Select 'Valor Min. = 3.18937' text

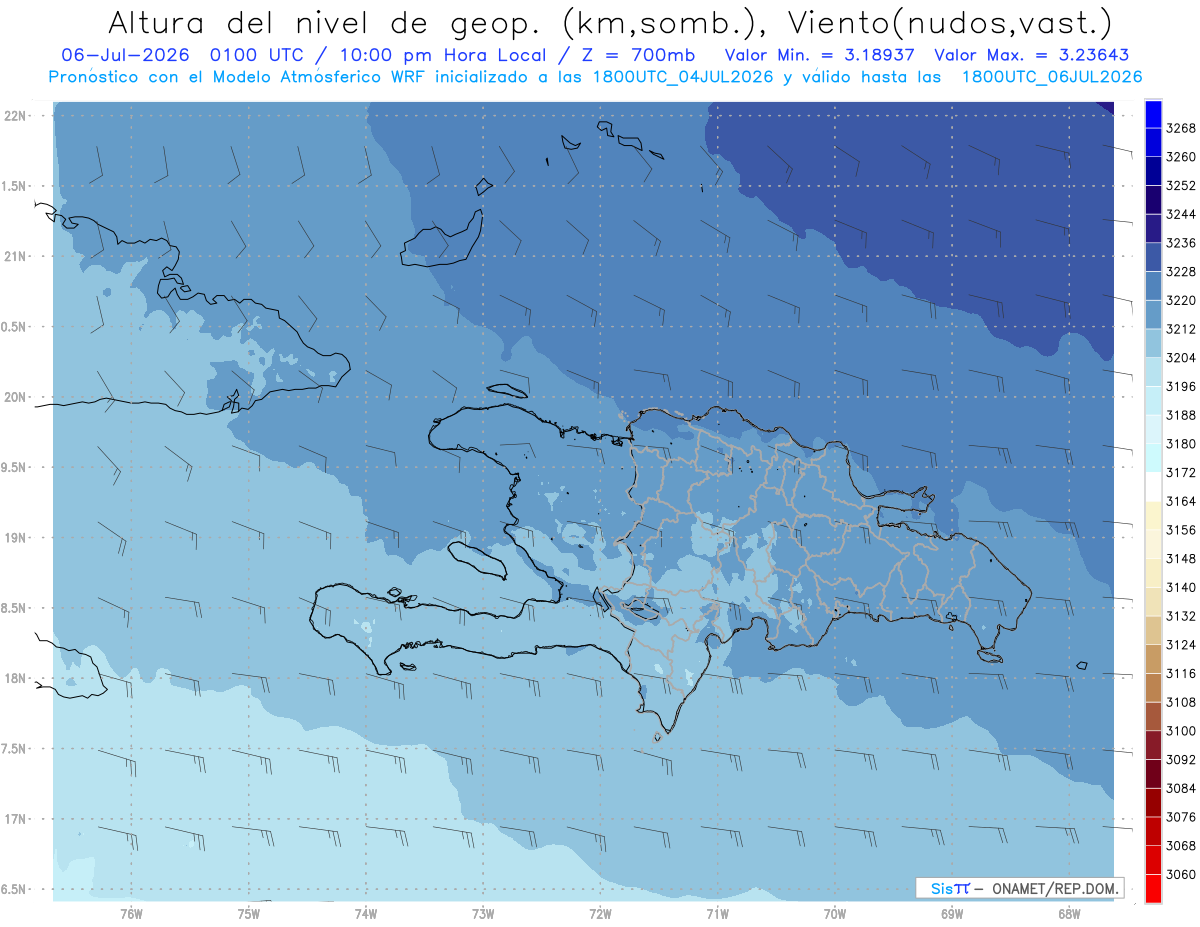819,56
